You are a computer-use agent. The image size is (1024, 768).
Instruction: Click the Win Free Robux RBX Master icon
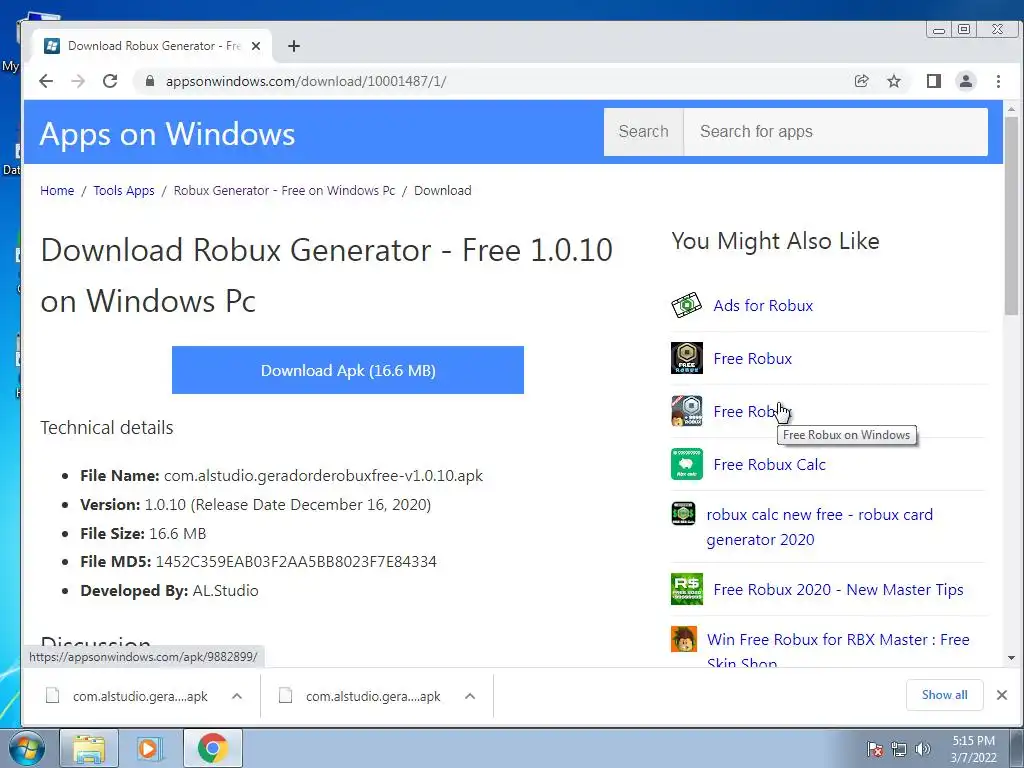pyautogui.click(x=683, y=639)
